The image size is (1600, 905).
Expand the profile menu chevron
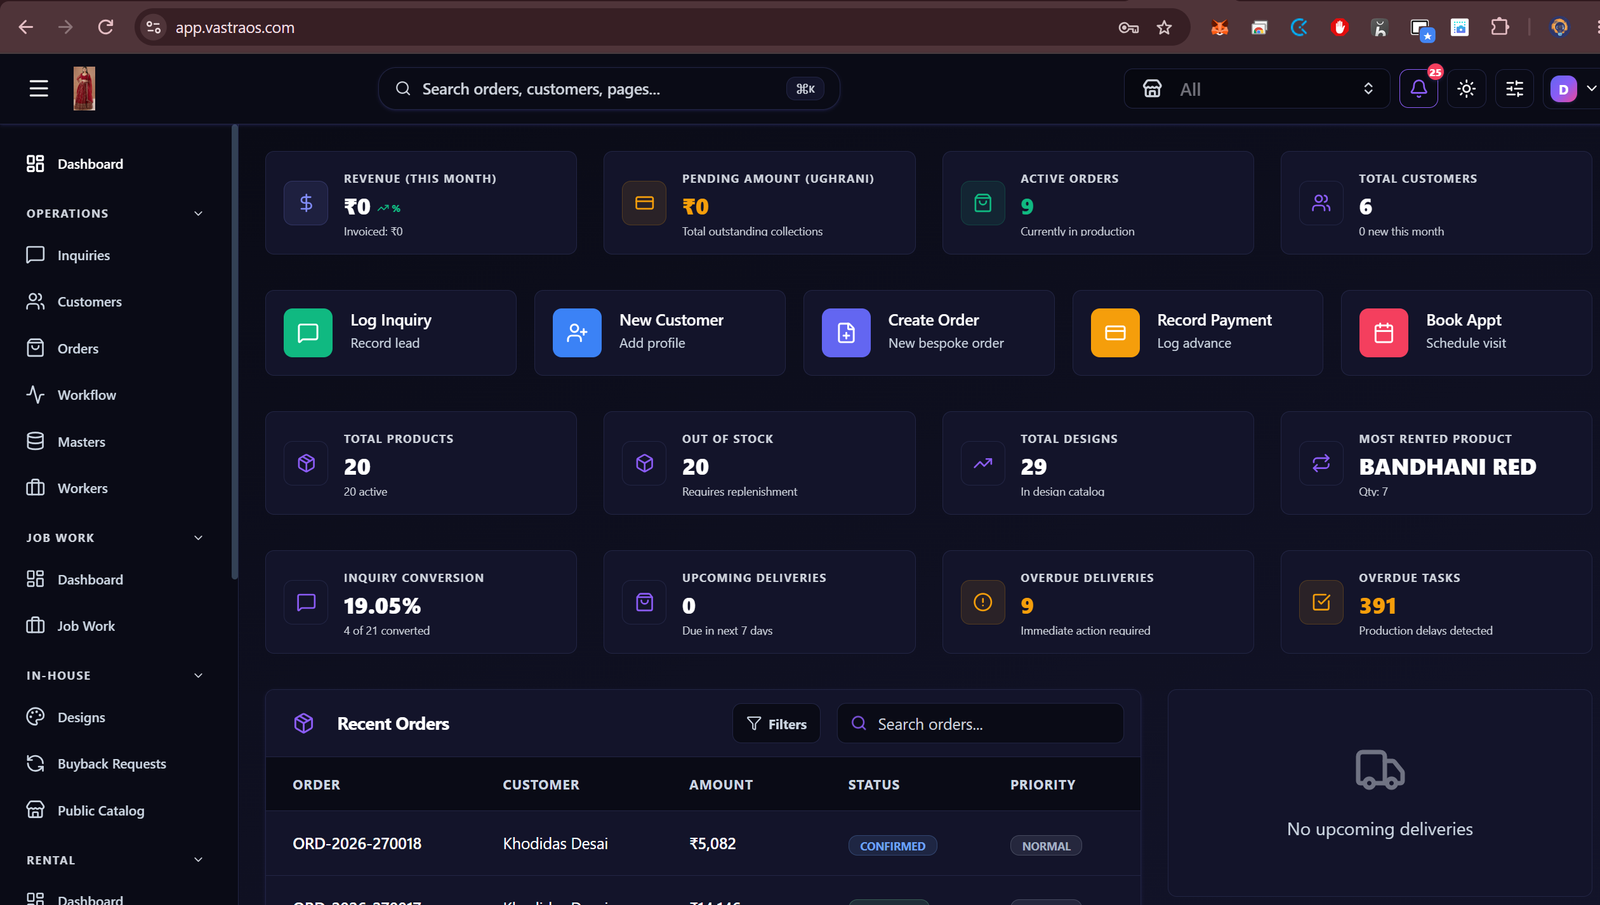pyautogui.click(x=1591, y=88)
